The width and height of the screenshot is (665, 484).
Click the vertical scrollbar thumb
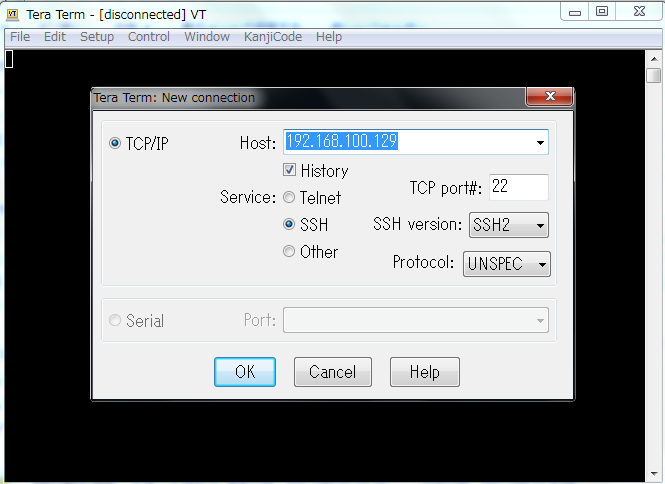click(x=654, y=76)
